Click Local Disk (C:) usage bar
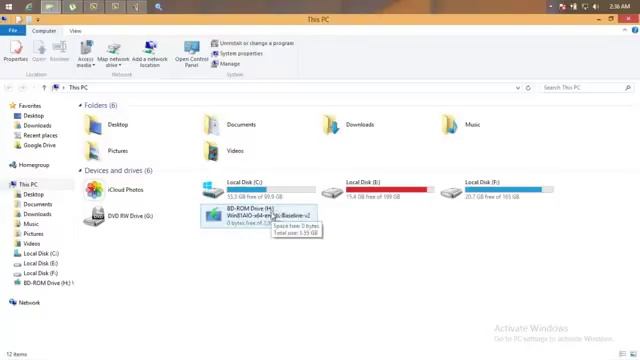Screen dimensions: 640x360 (x=271, y=189)
